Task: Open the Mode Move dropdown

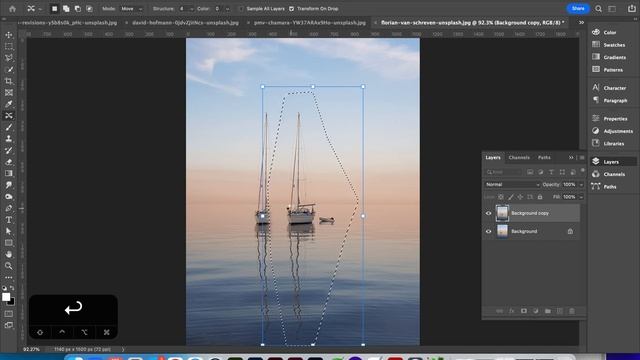Action: coord(132,9)
